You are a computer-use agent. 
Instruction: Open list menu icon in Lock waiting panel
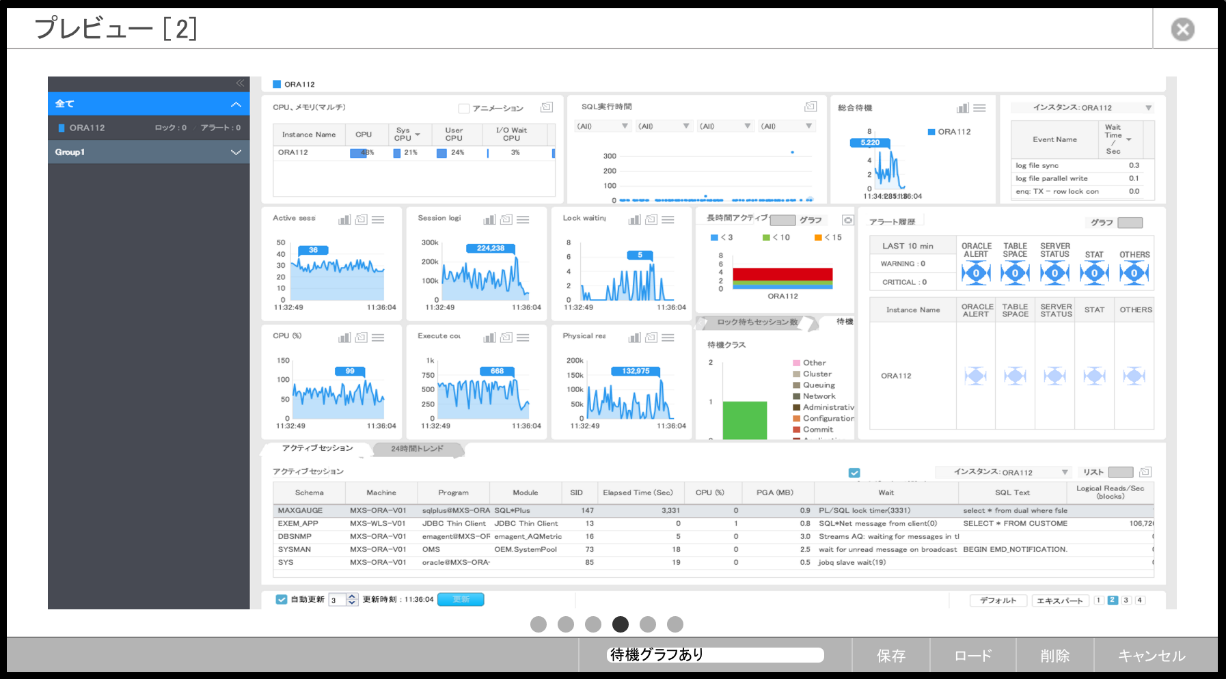(x=668, y=219)
